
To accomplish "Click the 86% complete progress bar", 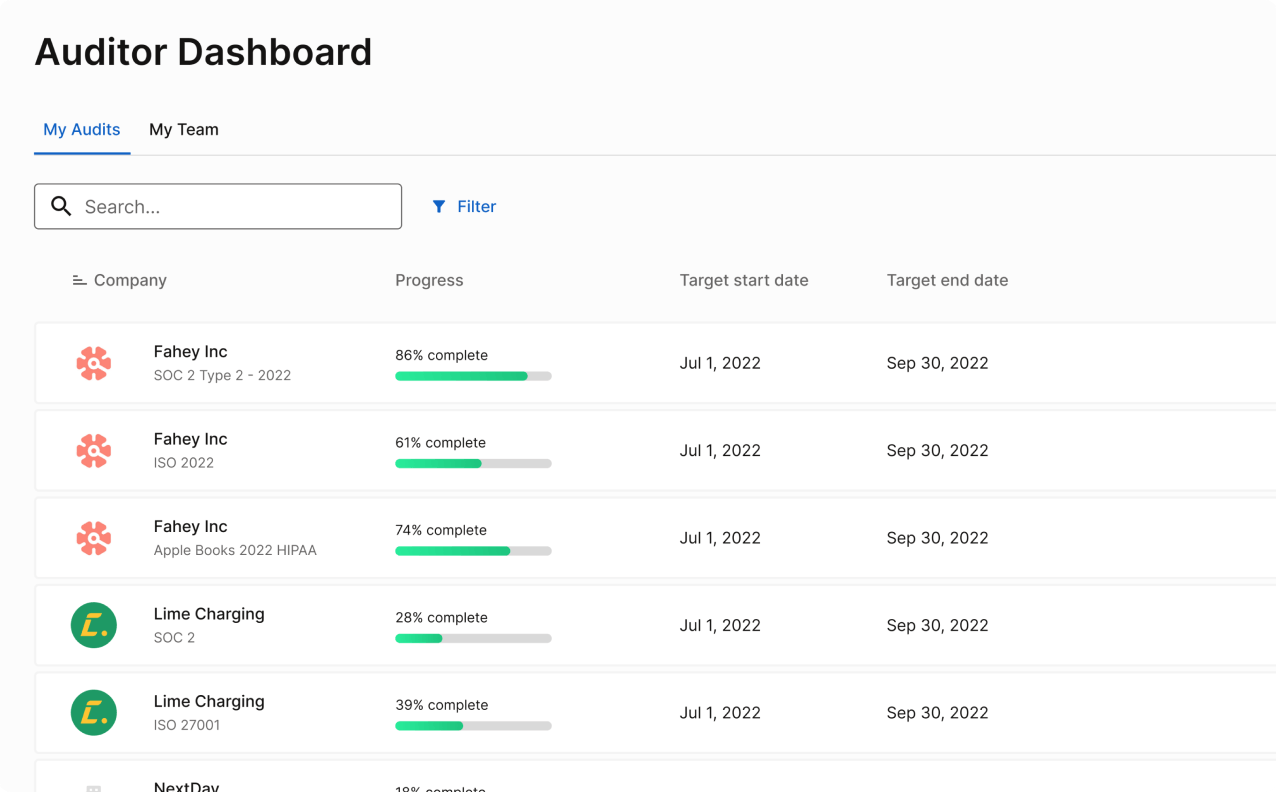I will (473, 376).
